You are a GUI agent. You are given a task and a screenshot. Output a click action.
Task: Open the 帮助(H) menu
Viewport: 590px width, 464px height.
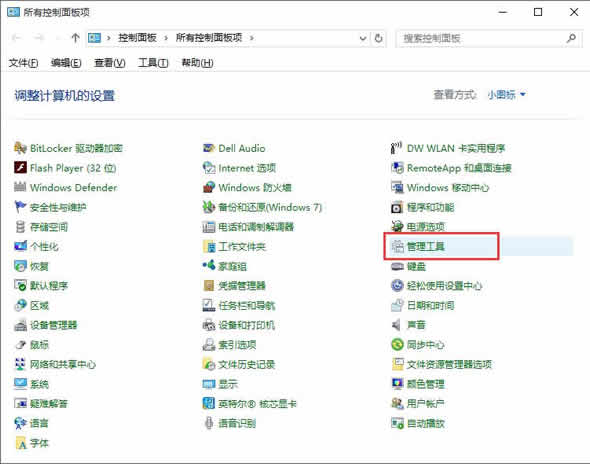pos(198,62)
